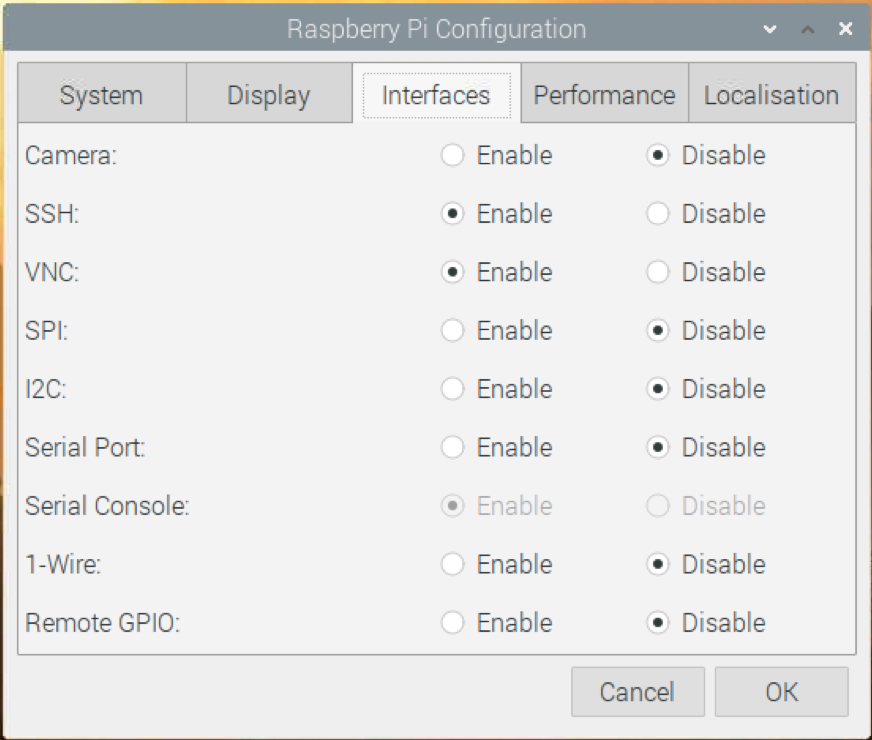The image size is (872, 740).
Task: Open the Display tab
Action: click(268, 94)
